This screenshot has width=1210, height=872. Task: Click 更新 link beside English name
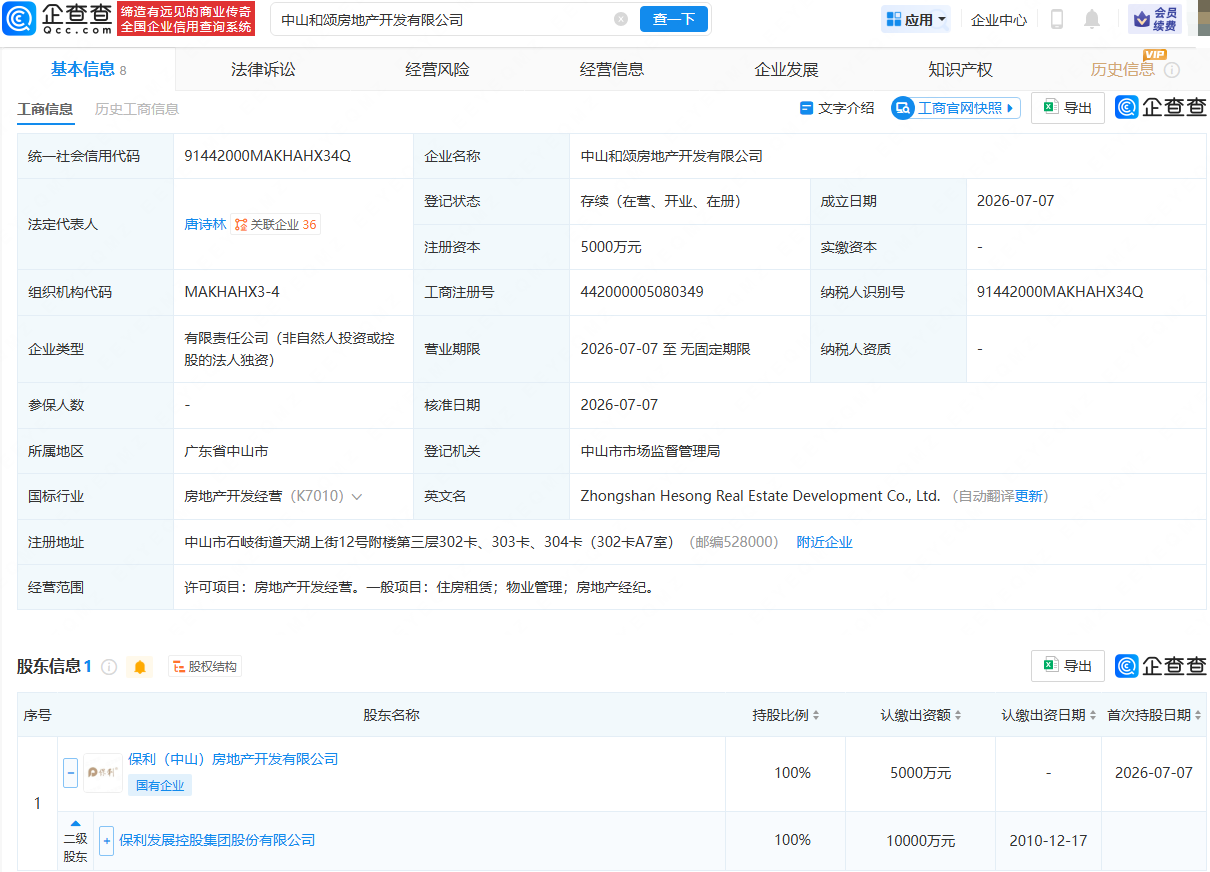pyautogui.click(x=1028, y=496)
